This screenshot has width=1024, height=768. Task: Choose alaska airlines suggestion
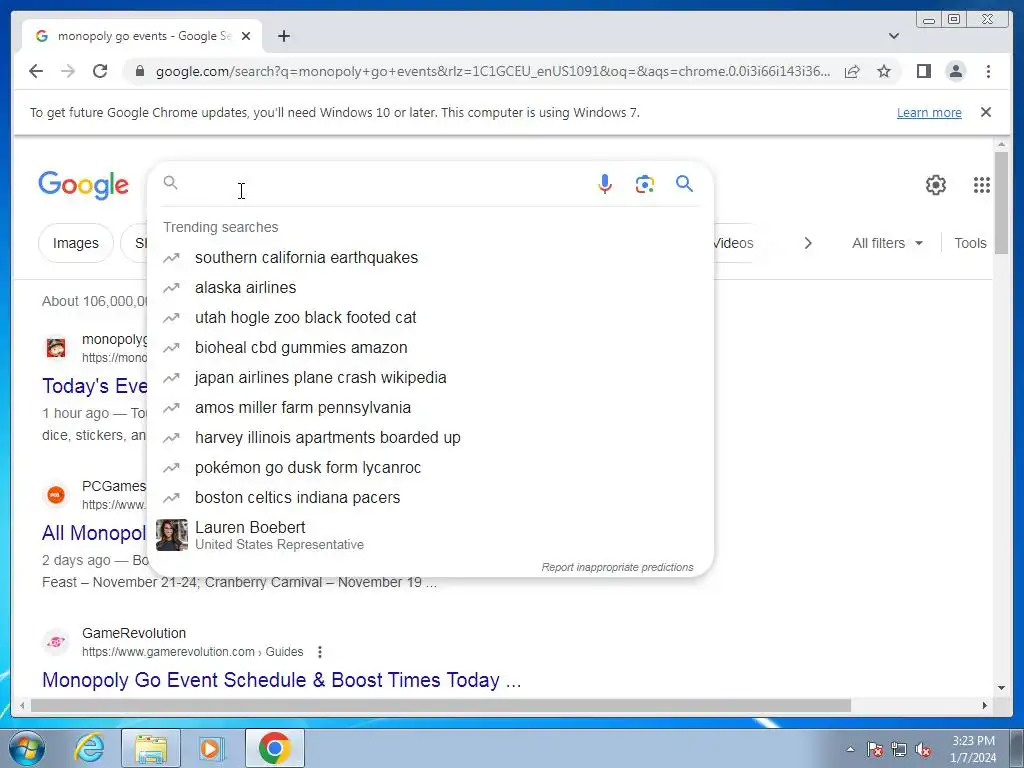[x=430, y=287]
